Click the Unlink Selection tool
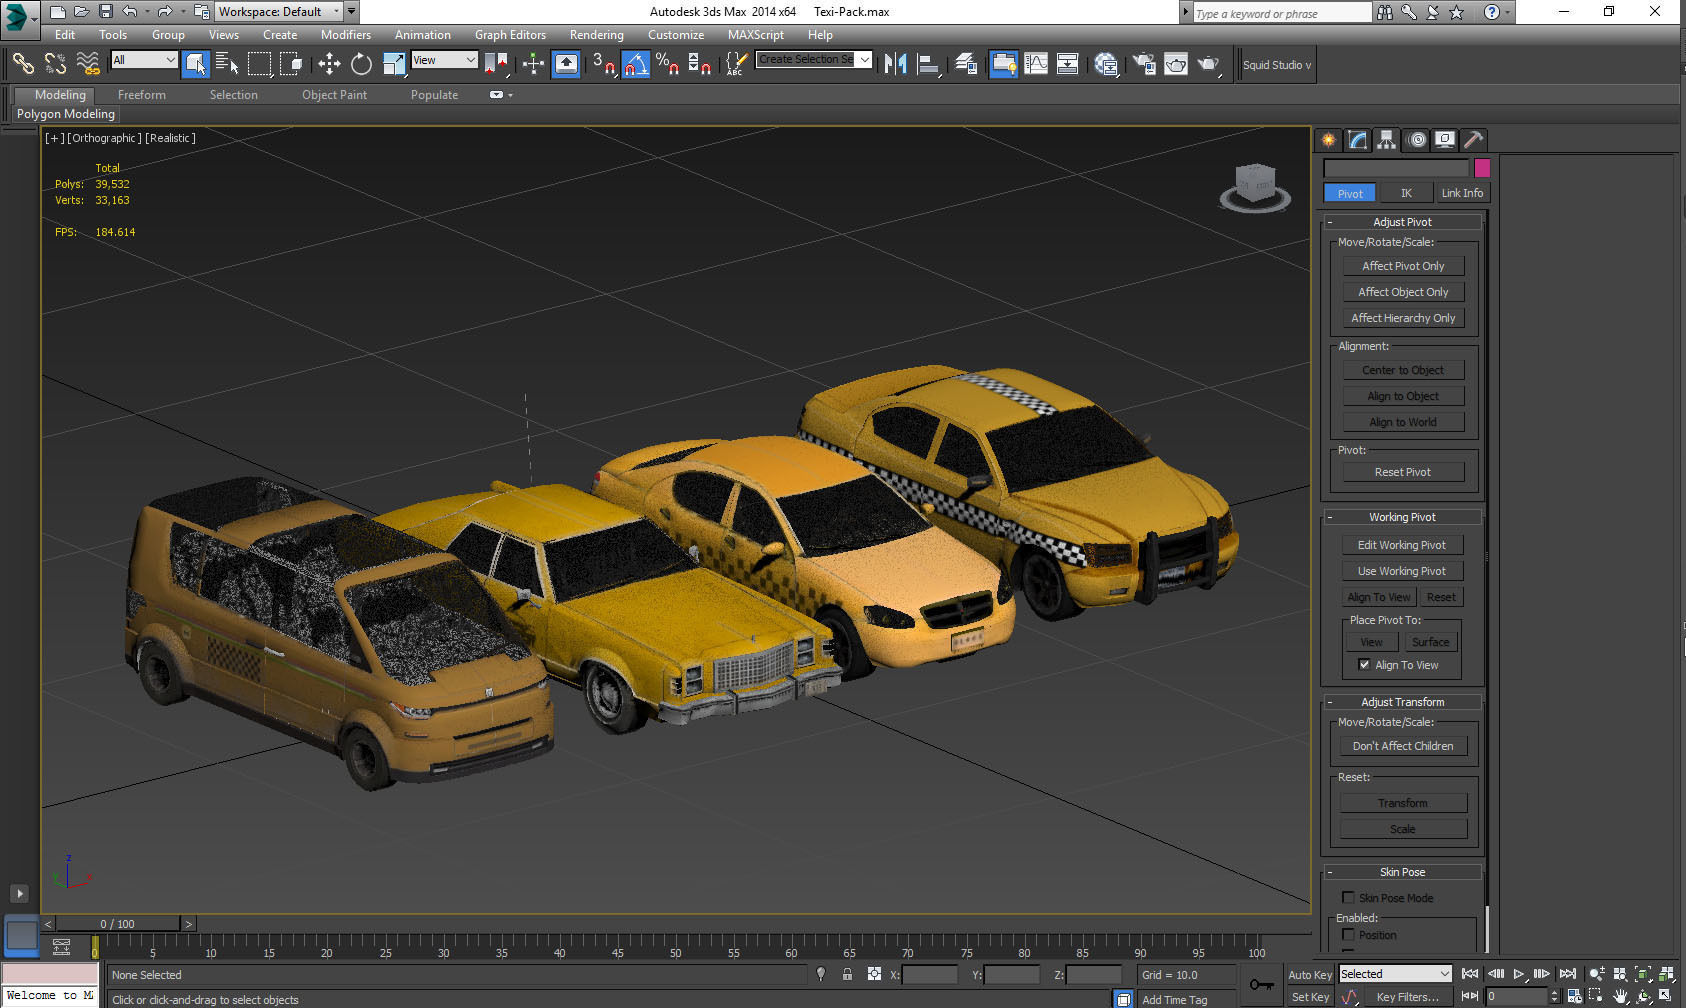This screenshot has height=1008, width=1686. [x=55, y=64]
